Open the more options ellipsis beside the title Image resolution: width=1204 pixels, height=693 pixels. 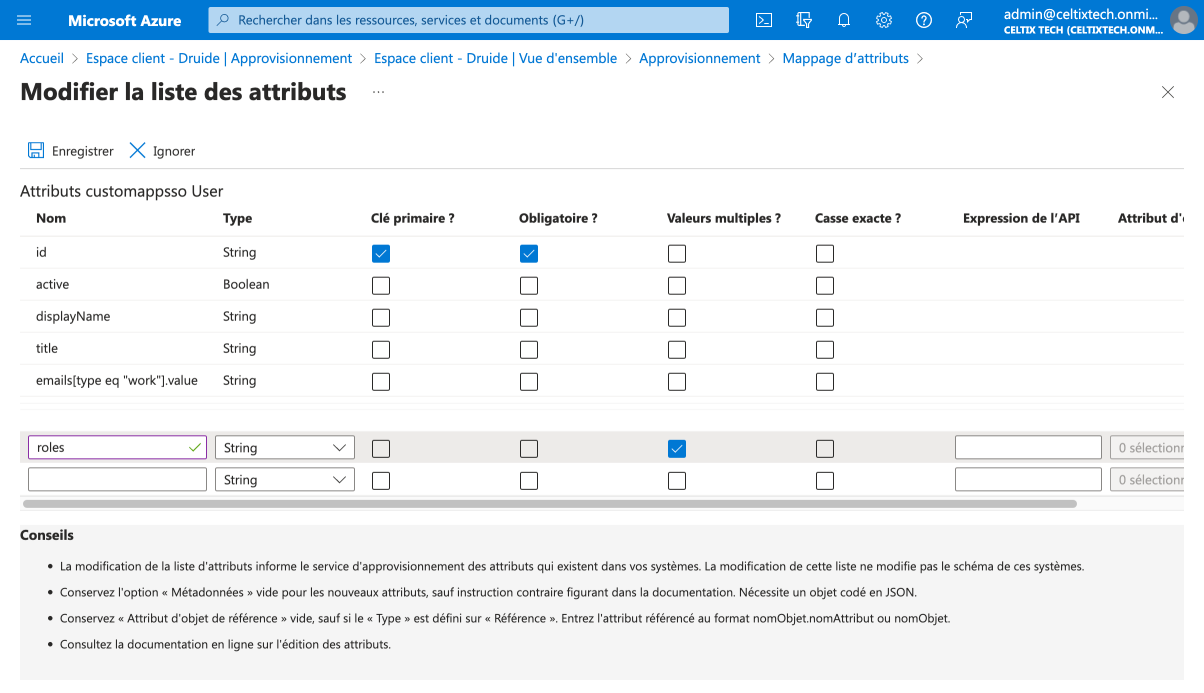378,92
